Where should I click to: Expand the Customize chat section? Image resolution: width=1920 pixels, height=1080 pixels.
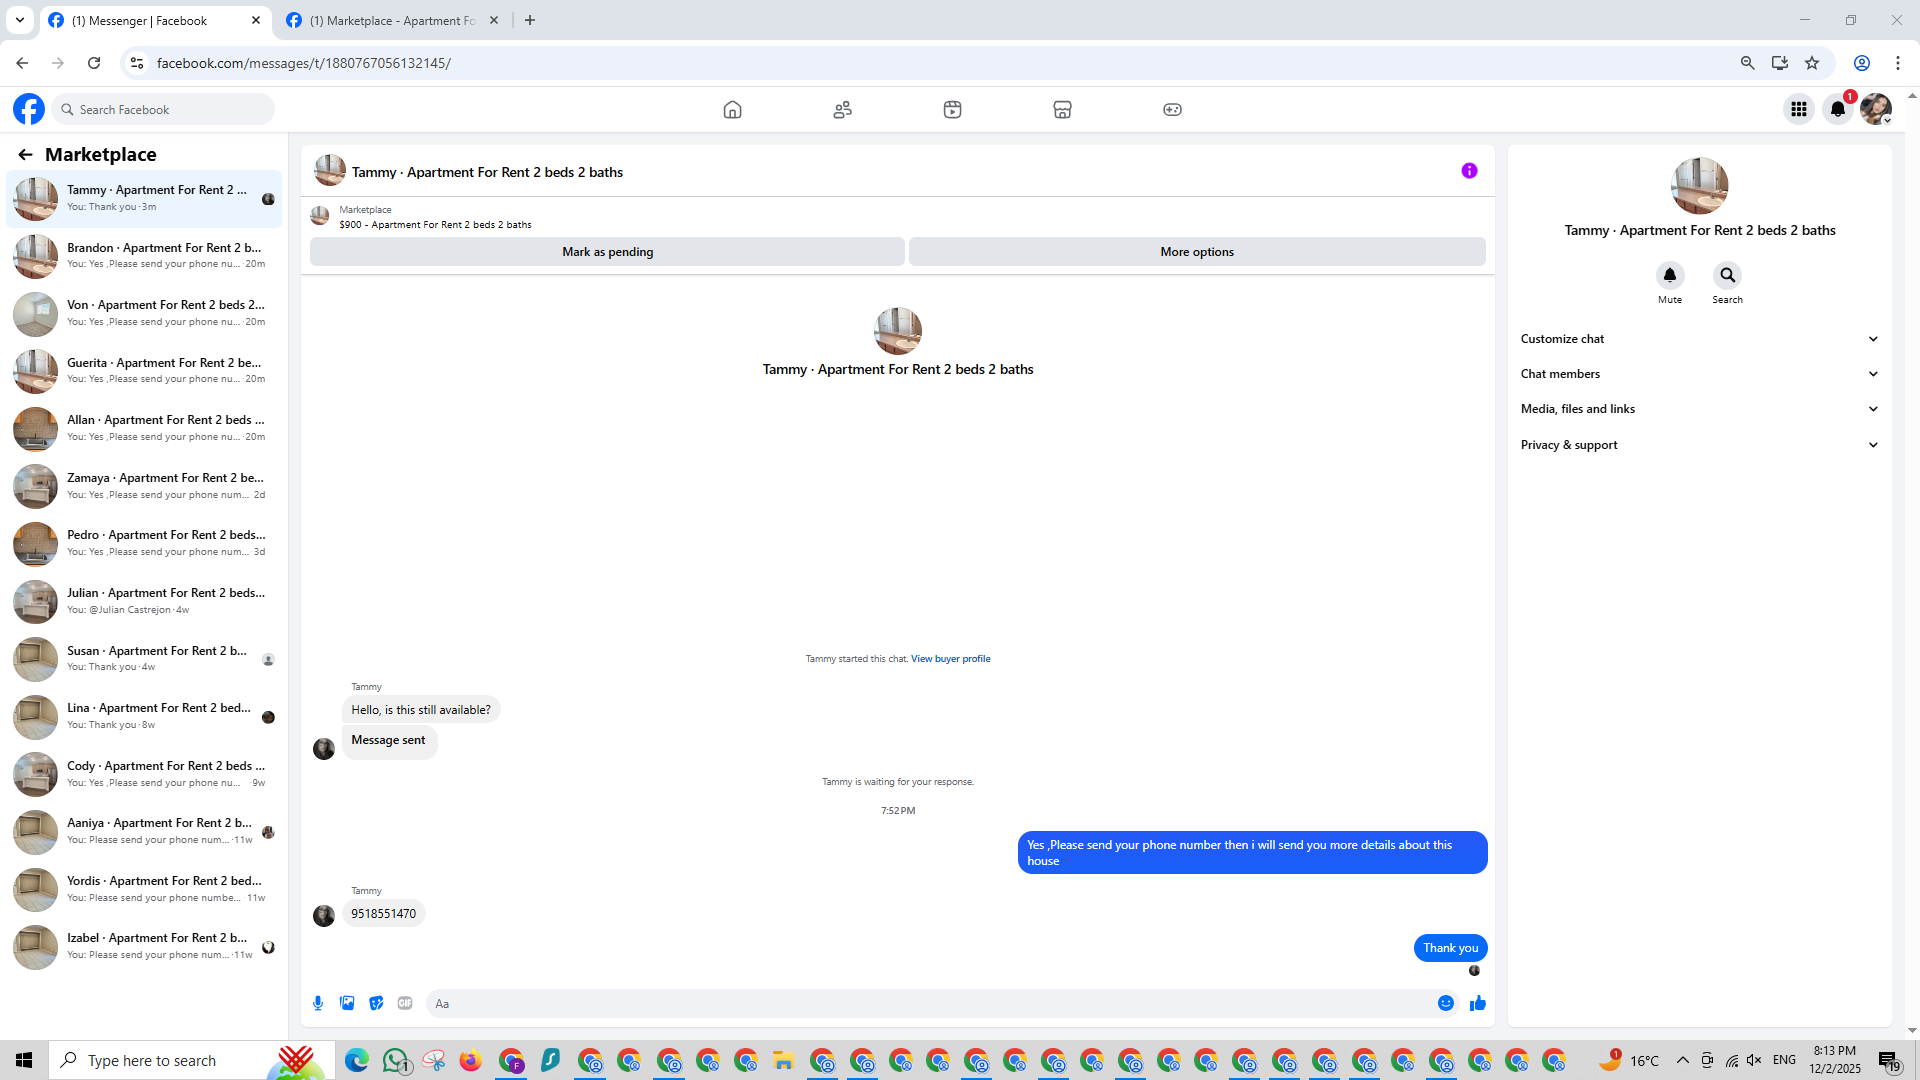(1699, 339)
